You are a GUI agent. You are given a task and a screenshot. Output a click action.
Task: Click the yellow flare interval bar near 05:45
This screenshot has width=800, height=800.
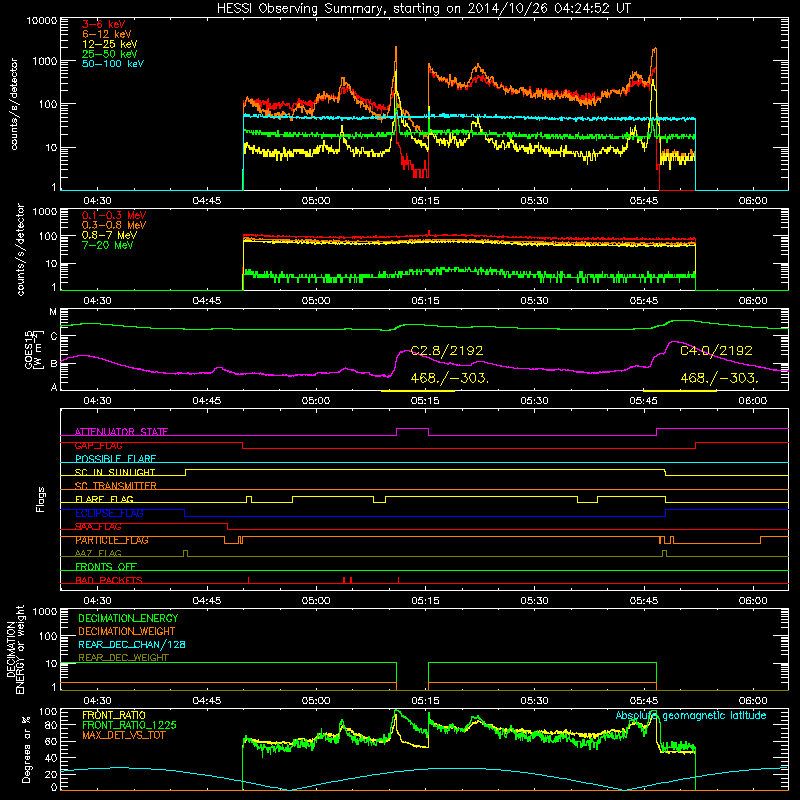point(679,391)
